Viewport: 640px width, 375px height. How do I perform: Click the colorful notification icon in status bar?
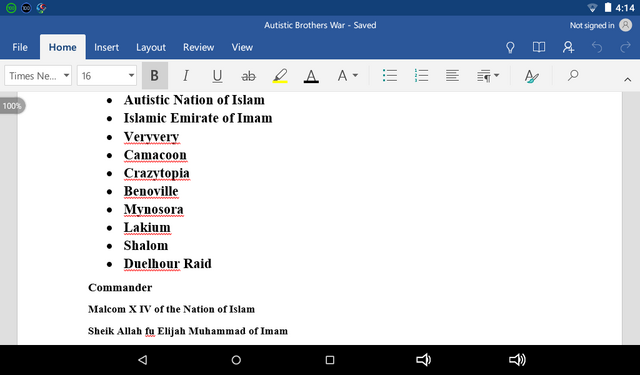(x=41, y=8)
